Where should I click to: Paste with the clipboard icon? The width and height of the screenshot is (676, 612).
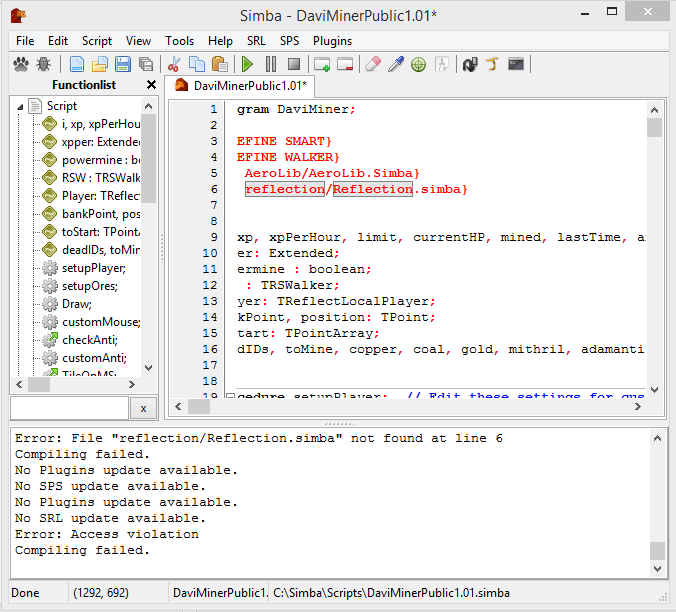pos(220,65)
